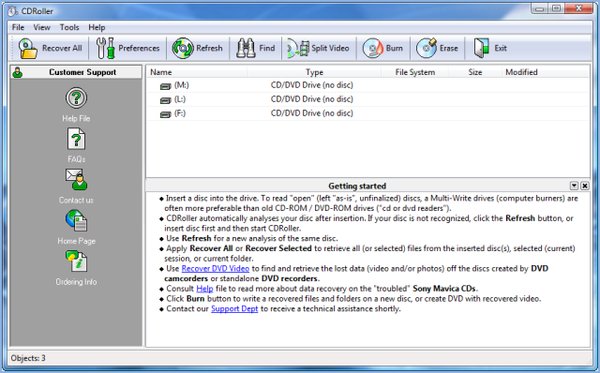Open the Tools menu
Image resolution: width=600 pixels, height=373 pixels.
[x=69, y=28]
